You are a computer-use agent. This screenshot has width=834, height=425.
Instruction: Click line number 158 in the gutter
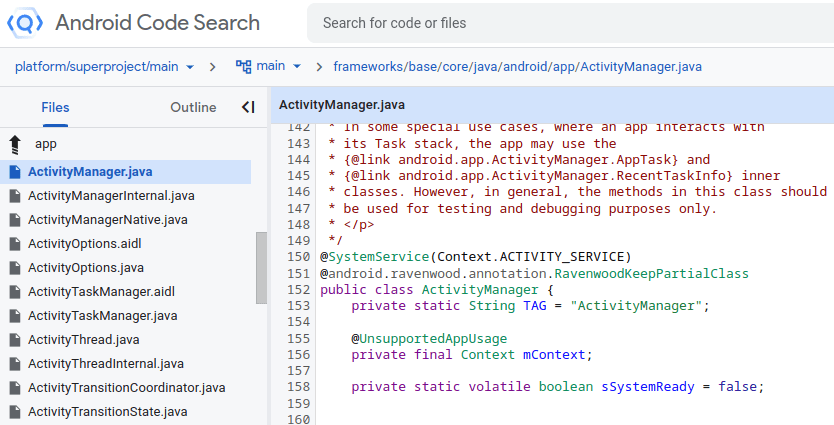point(298,387)
